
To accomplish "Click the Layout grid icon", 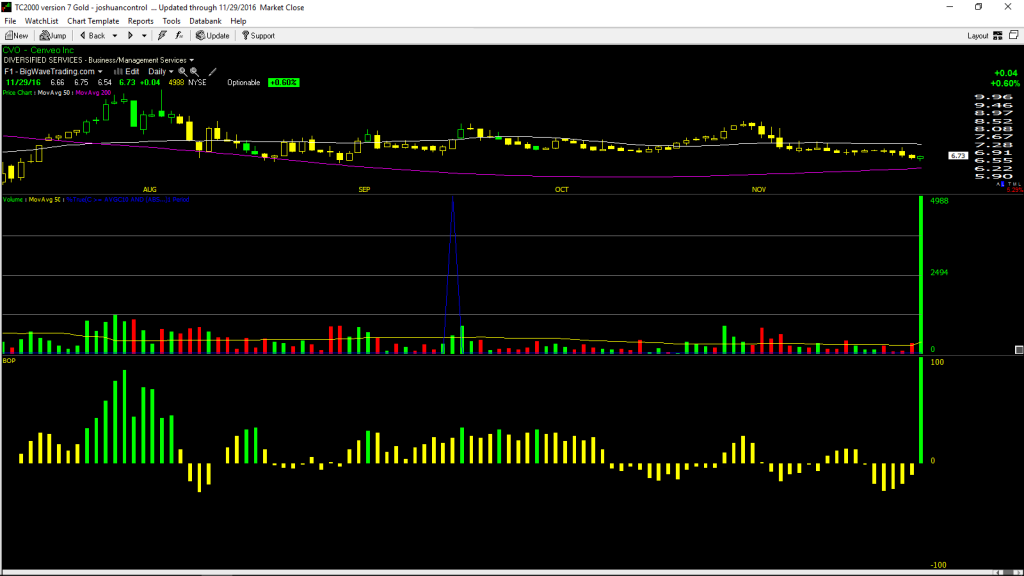I will coord(998,36).
